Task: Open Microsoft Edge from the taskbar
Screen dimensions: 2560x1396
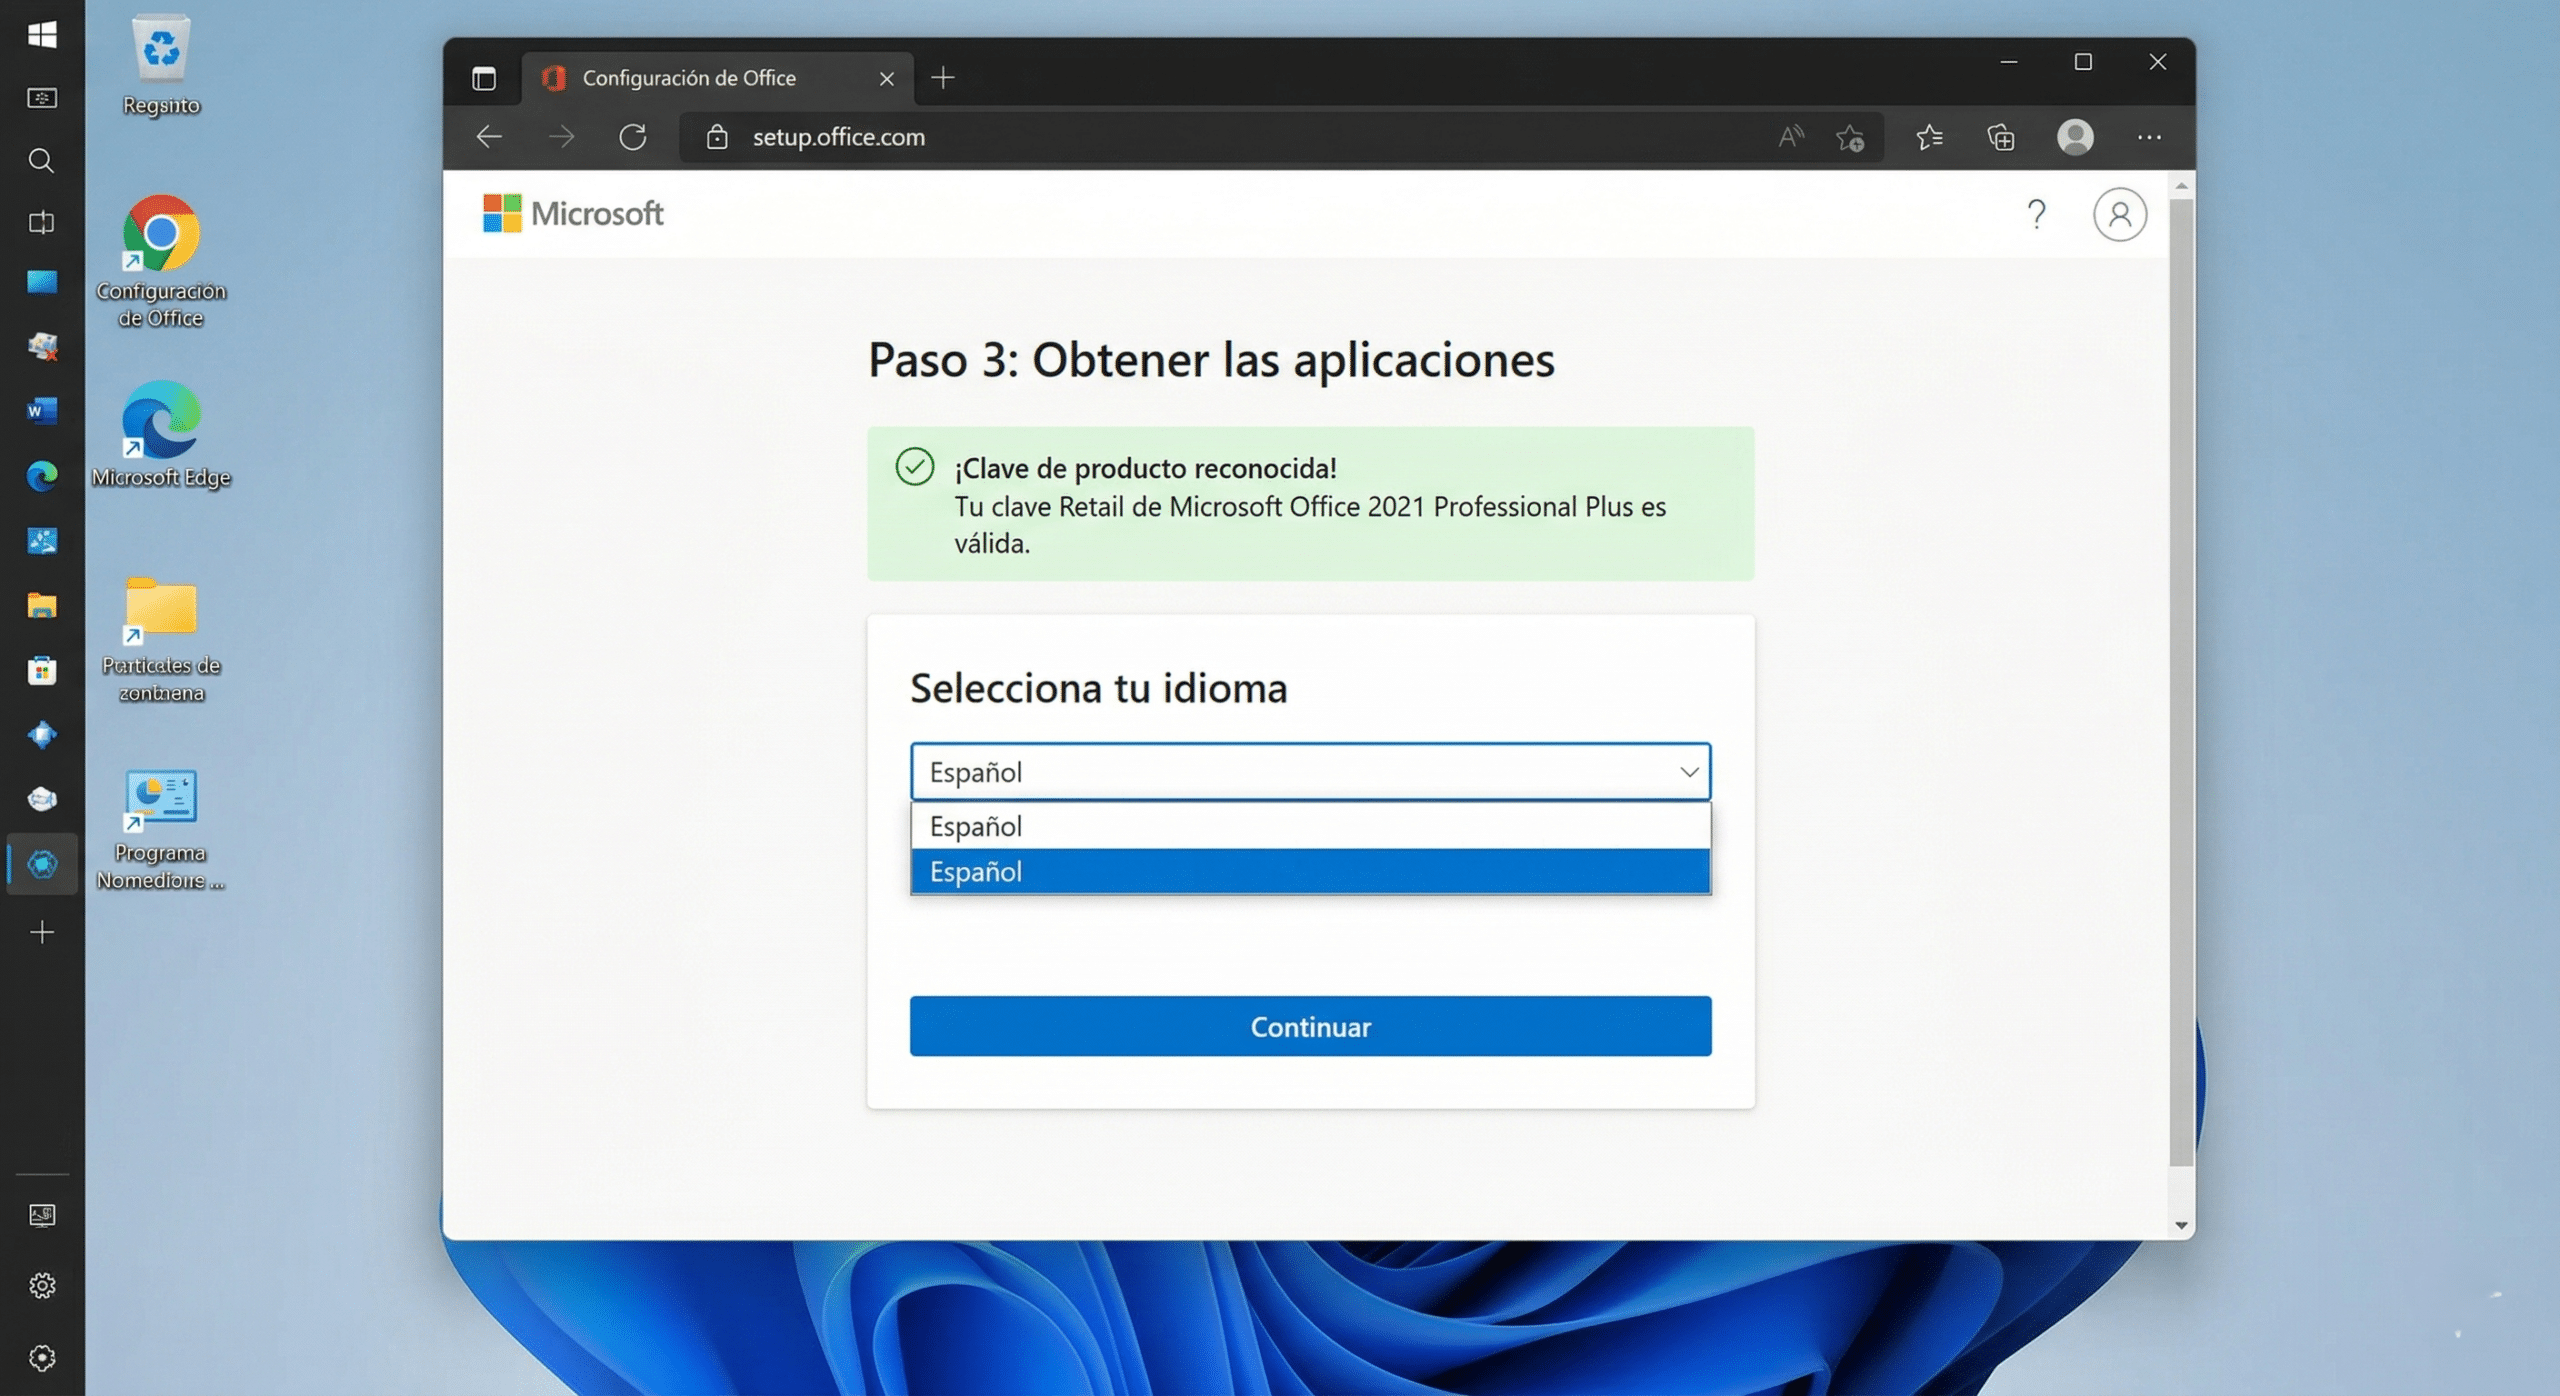Action: [x=41, y=476]
